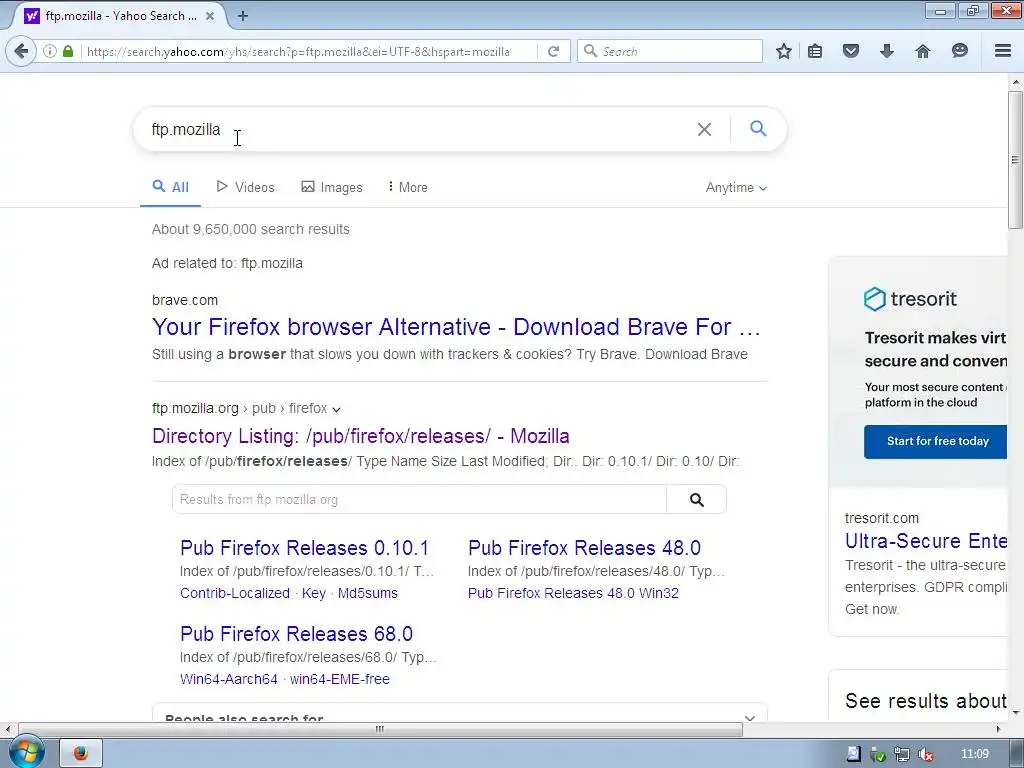Click the search magnifier in Firefox search box

point(590,51)
